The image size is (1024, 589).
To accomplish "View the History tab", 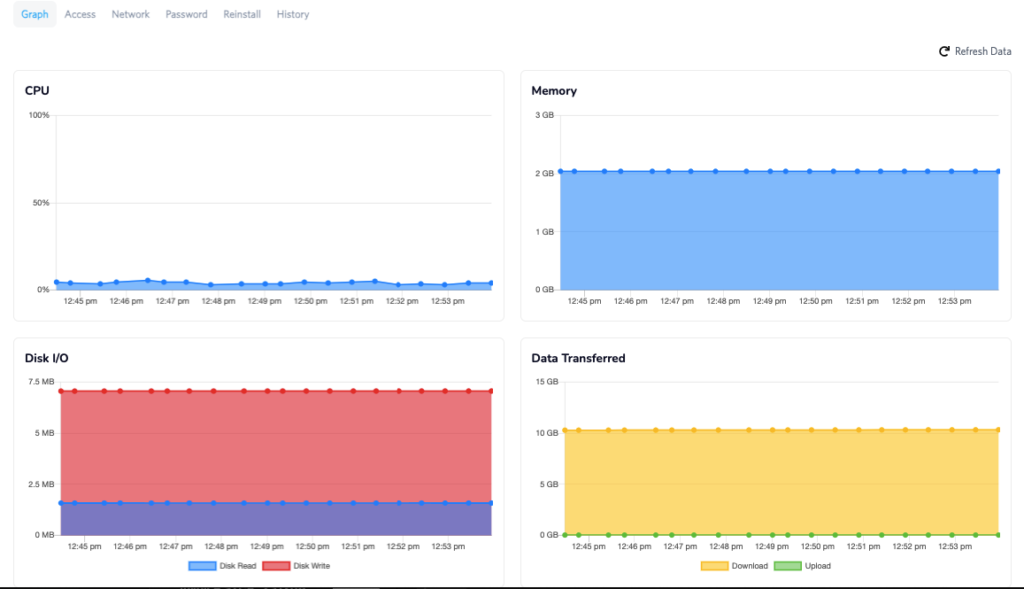I will tap(292, 14).
